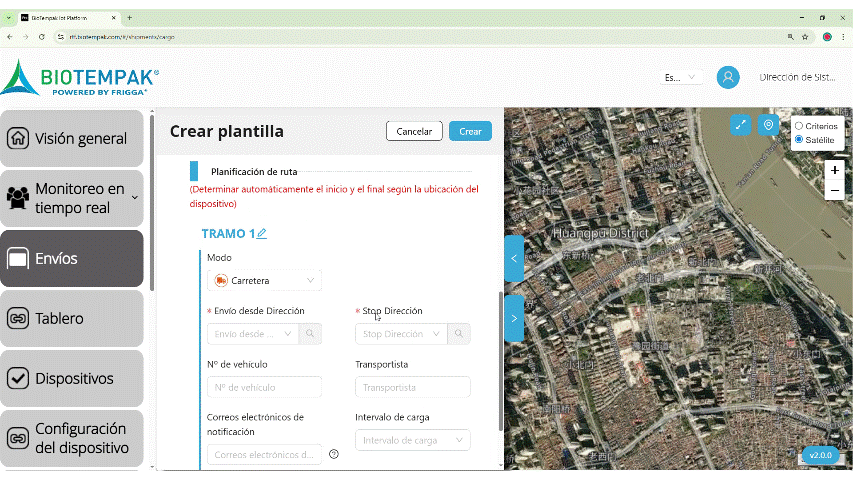Click the Dispositivos checkmark icon
Viewport: 853px width, 480px height.
point(18,378)
